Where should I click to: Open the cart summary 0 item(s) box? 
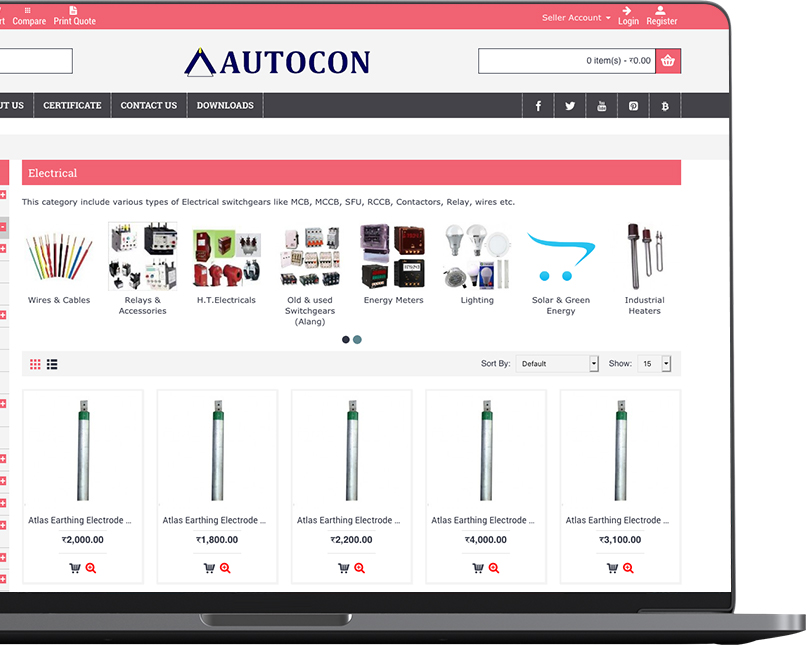click(567, 61)
